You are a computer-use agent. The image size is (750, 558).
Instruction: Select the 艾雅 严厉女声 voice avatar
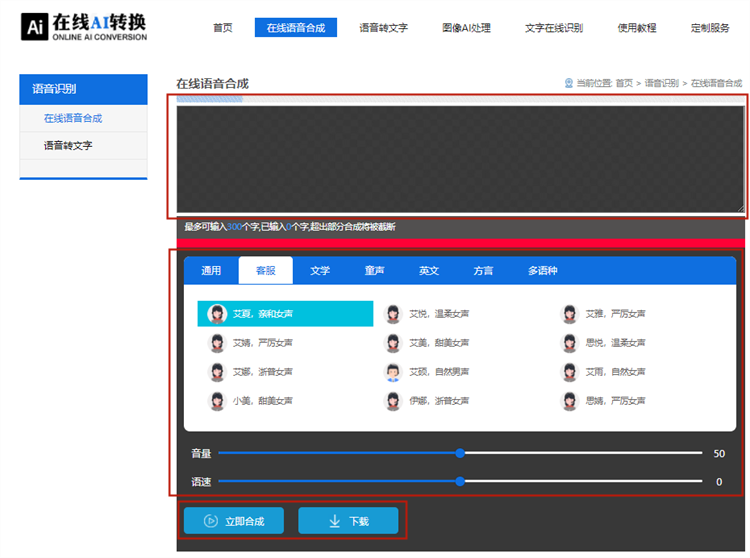click(x=569, y=314)
